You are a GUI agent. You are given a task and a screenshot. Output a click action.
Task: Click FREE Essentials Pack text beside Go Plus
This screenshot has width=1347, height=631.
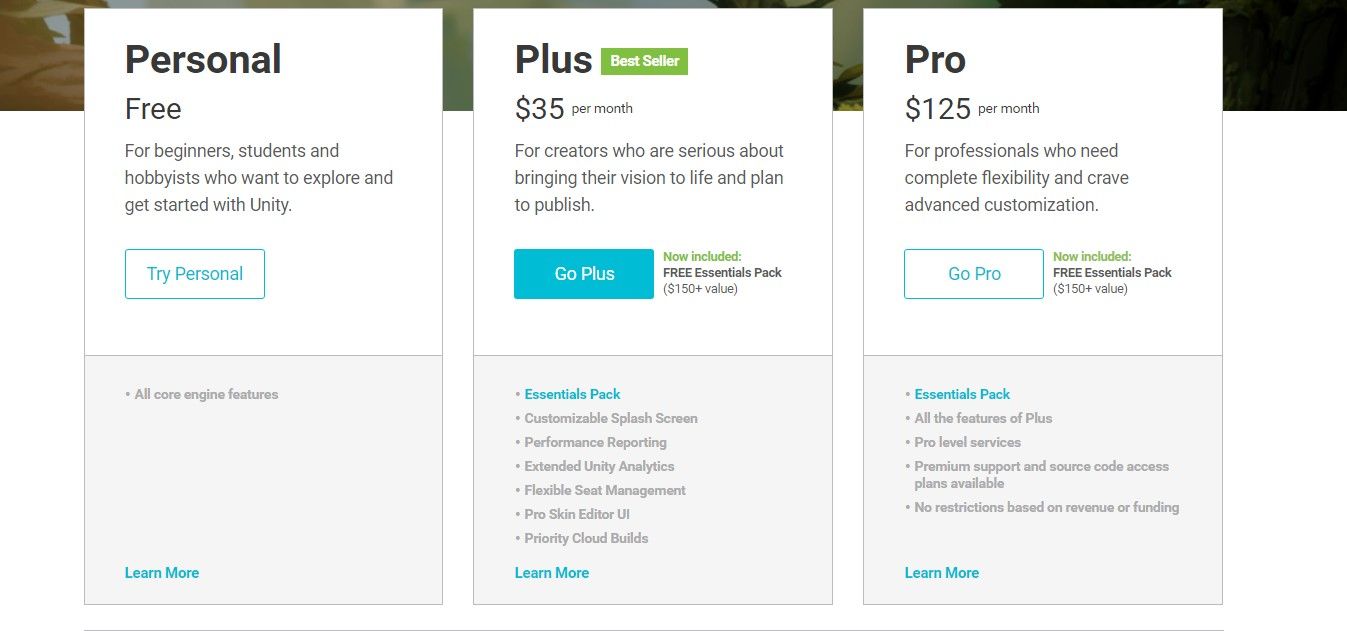[722, 273]
